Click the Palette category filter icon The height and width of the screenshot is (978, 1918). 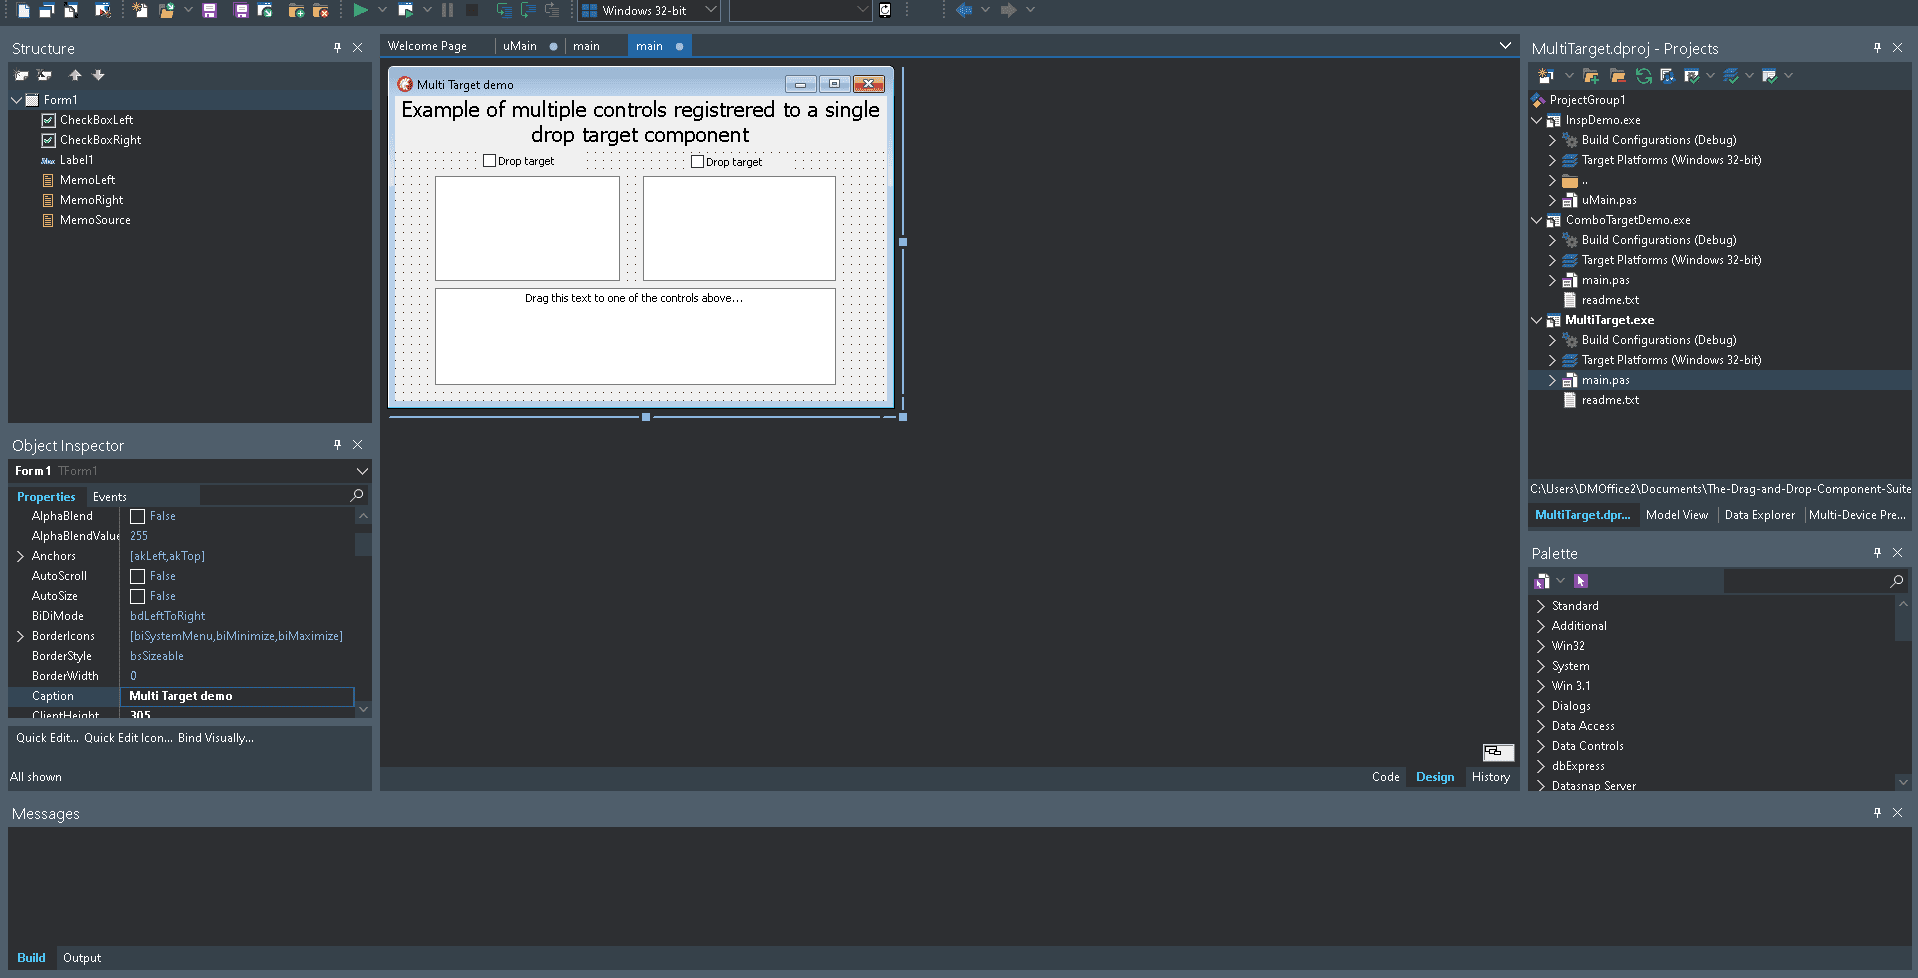coord(1542,581)
